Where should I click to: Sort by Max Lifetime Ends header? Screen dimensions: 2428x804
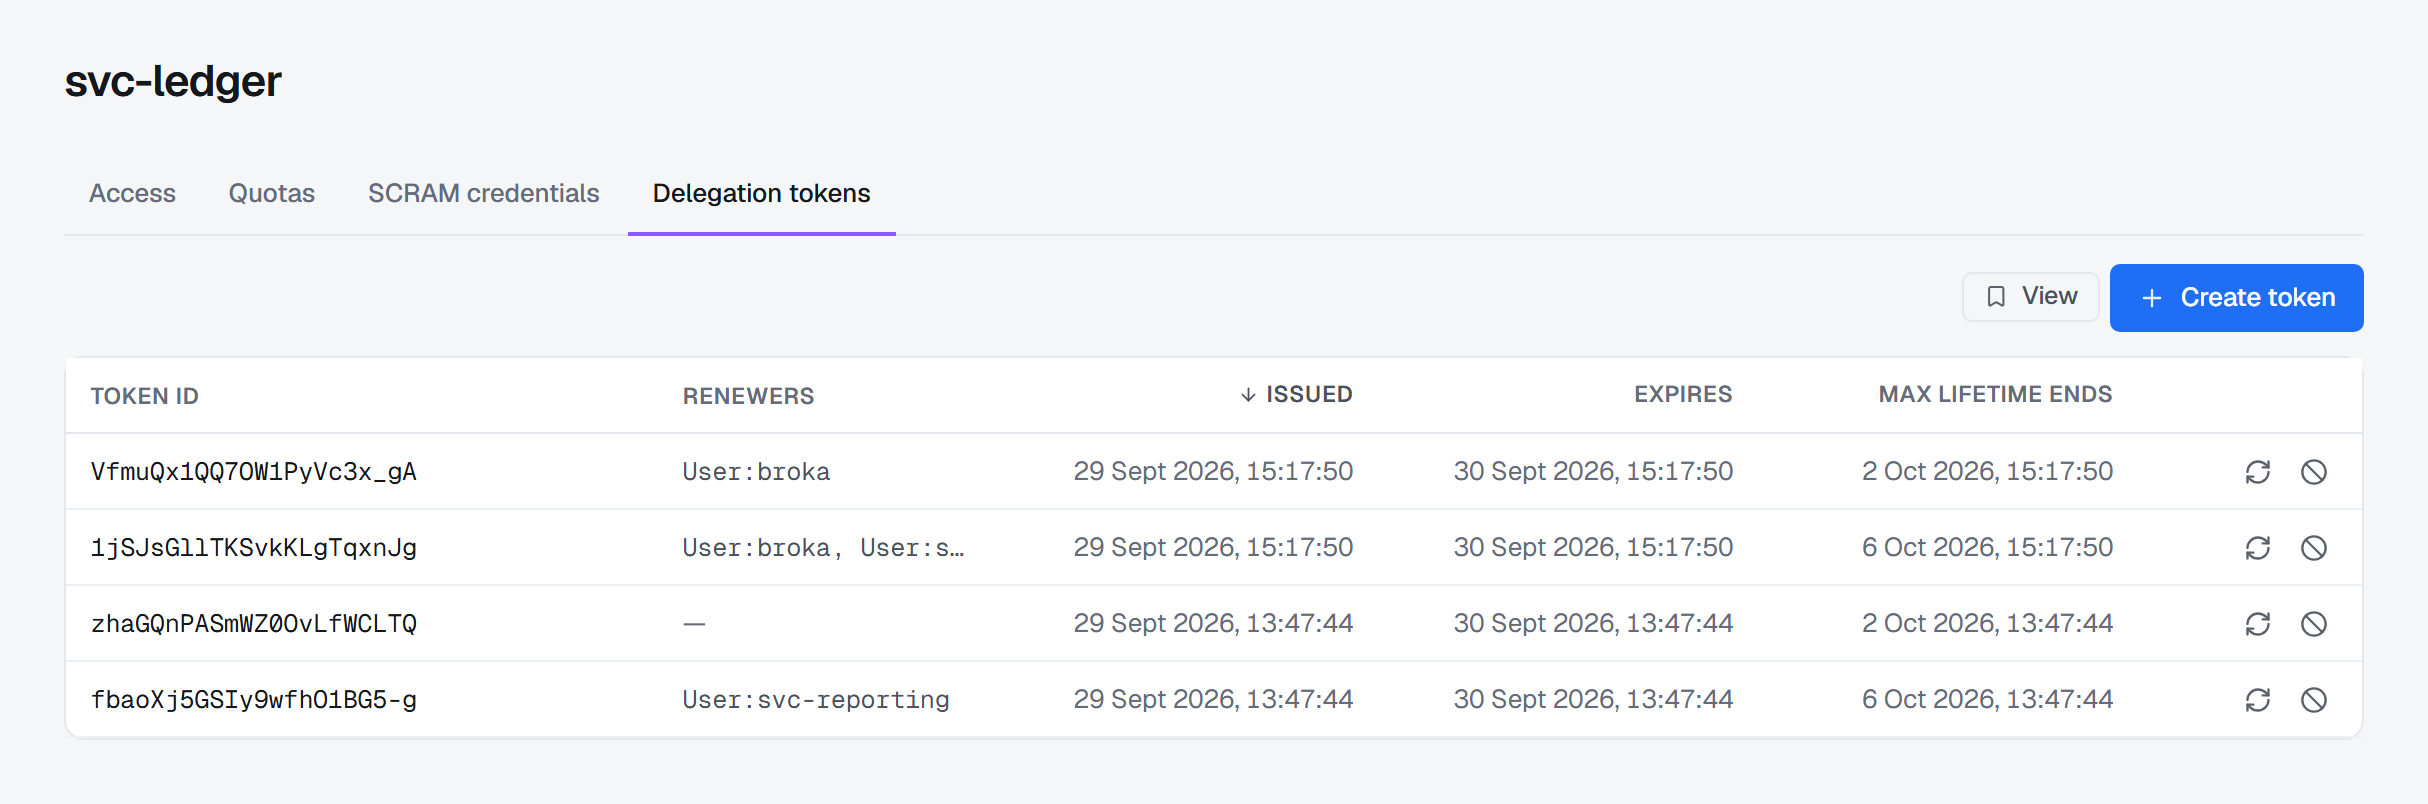[1996, 395]
